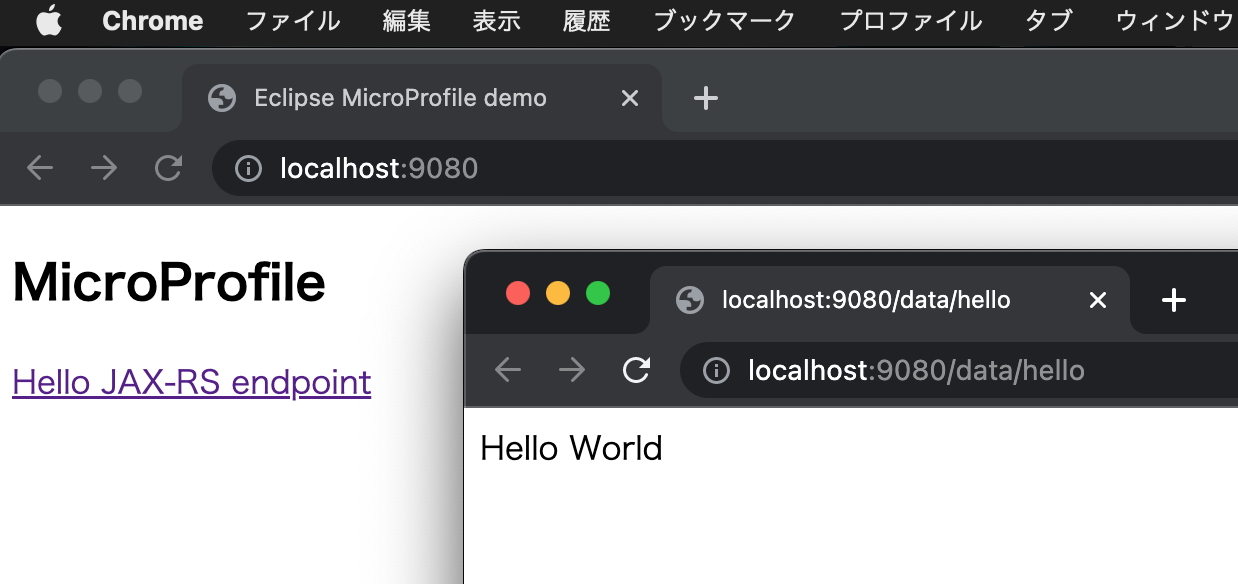Go forward in the data/hello window
The height and width of the screenshot is (584, 1238).
pyautogui.click(x=572, y=370)
